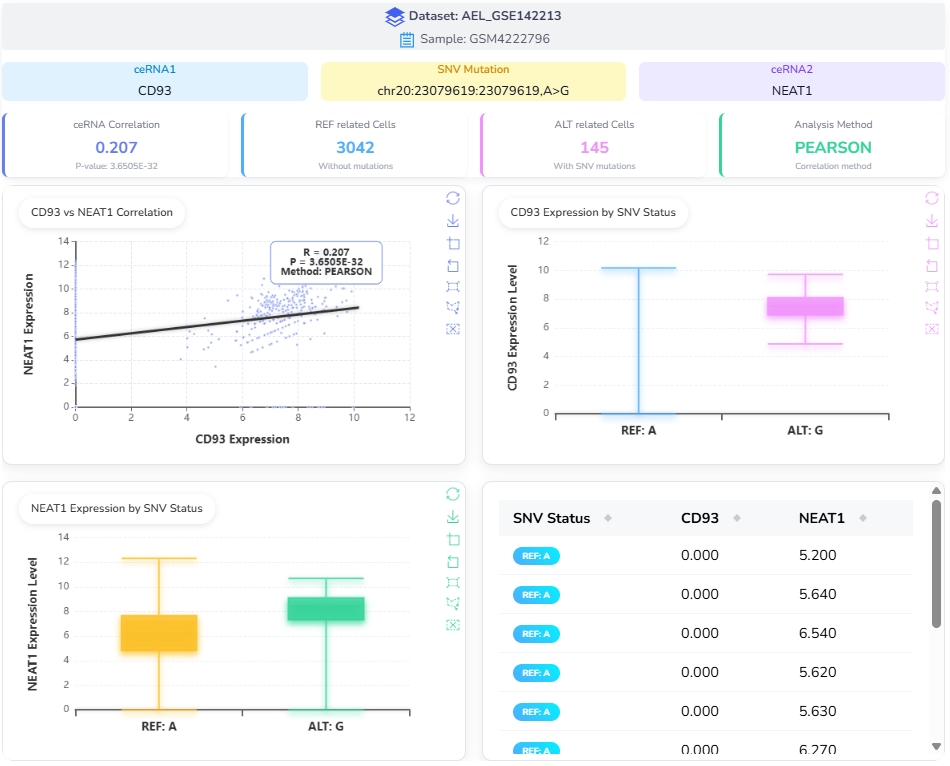Image resolution: width=950 pixels, height=766 pixels.
Task: Click the scroll down arrow of the table
Action: coord(936,746)
